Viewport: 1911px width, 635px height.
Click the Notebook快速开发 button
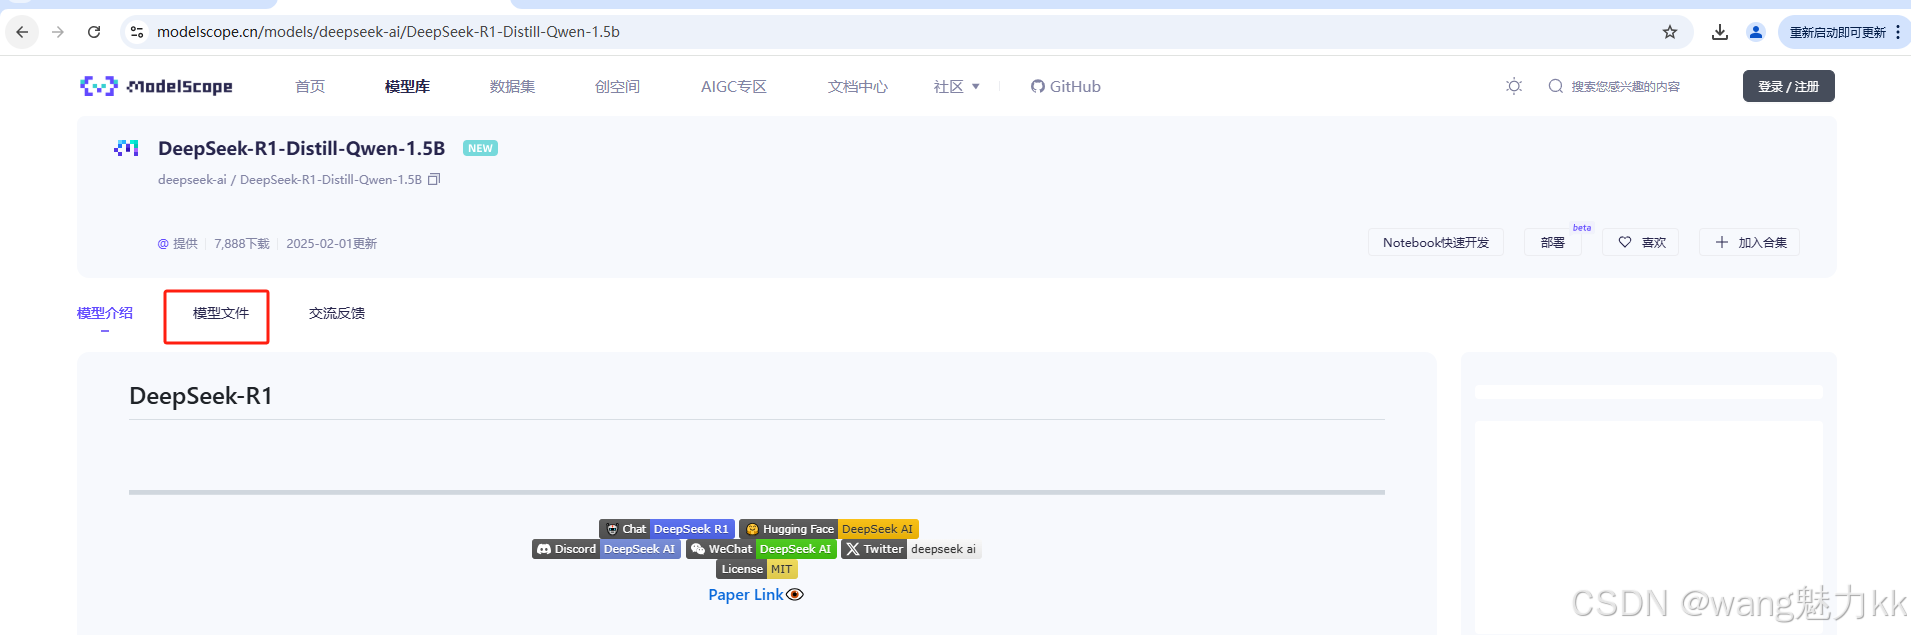1436,242
